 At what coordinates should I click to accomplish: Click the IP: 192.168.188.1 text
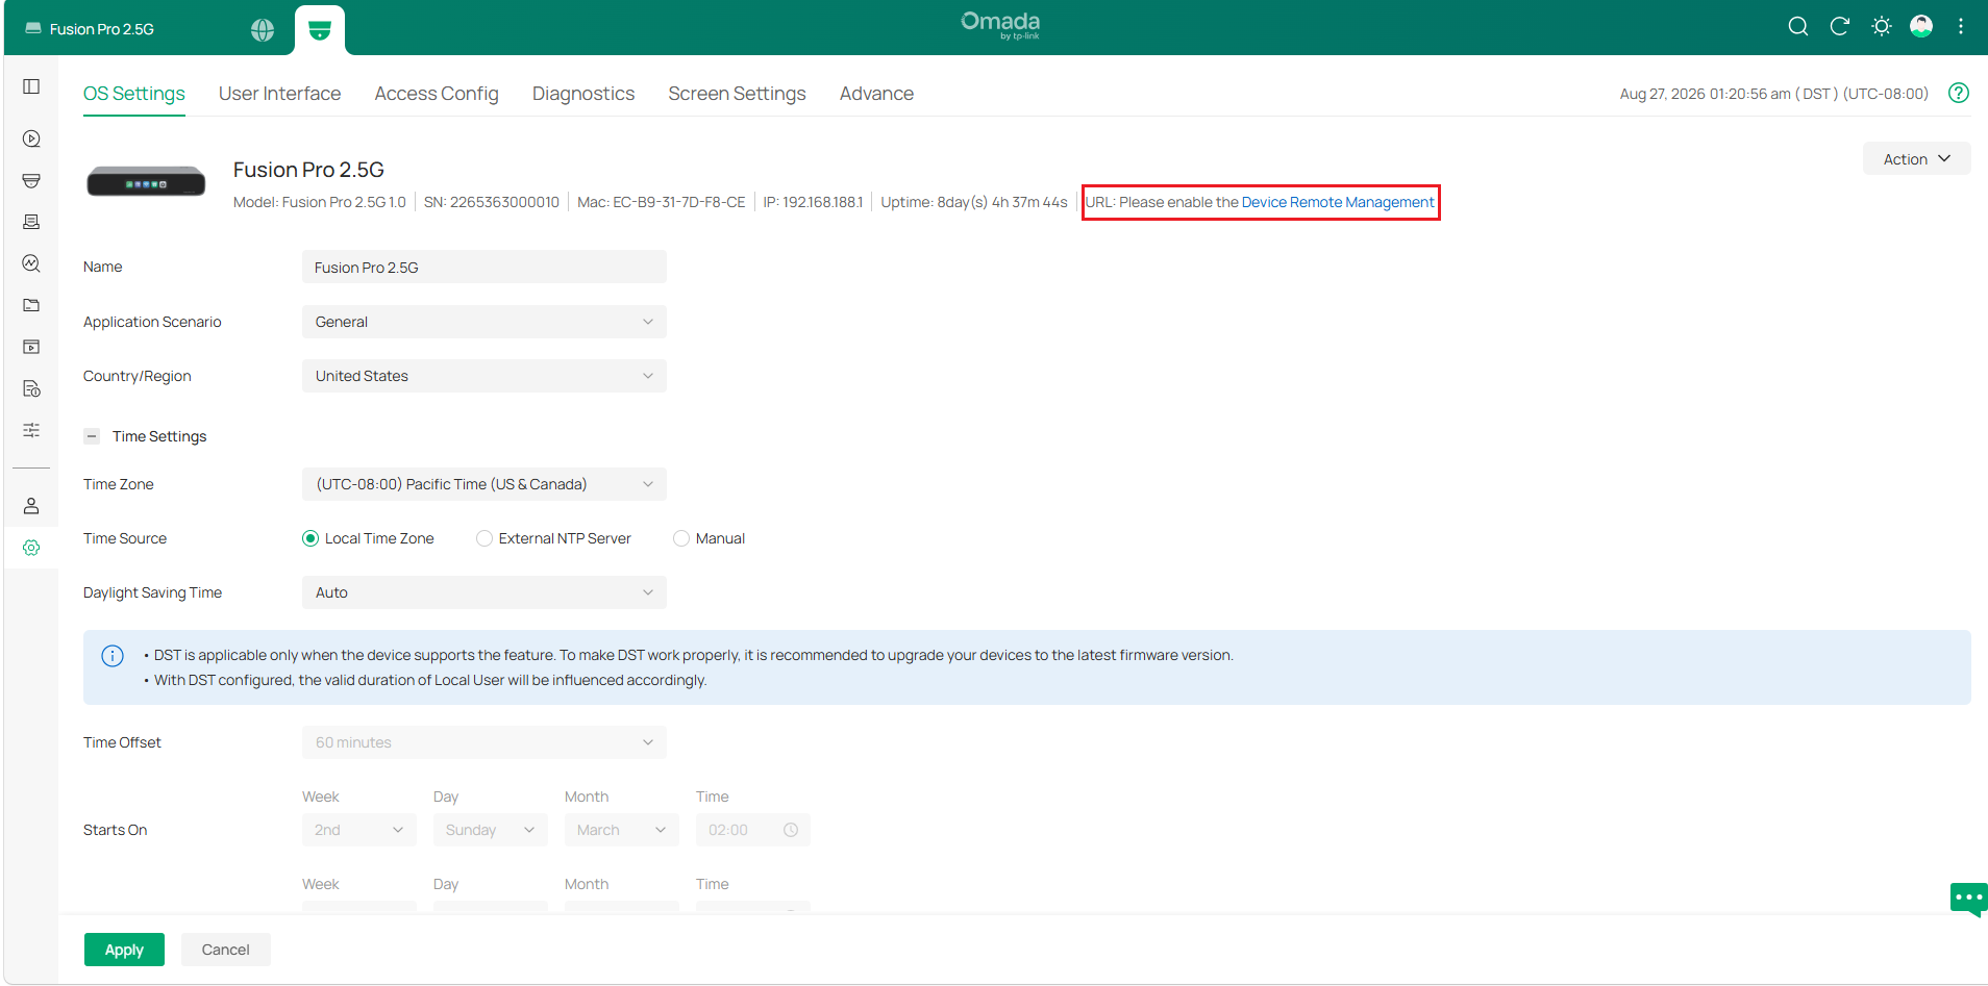[813, 202]
